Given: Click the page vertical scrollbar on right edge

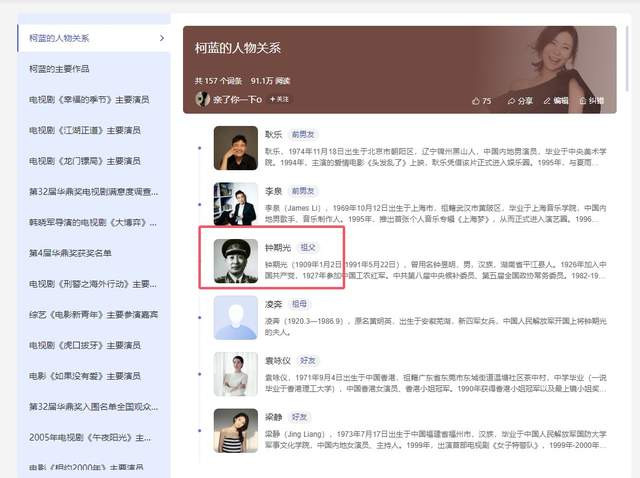Looking at the screenshot, I should click(628, 58).
